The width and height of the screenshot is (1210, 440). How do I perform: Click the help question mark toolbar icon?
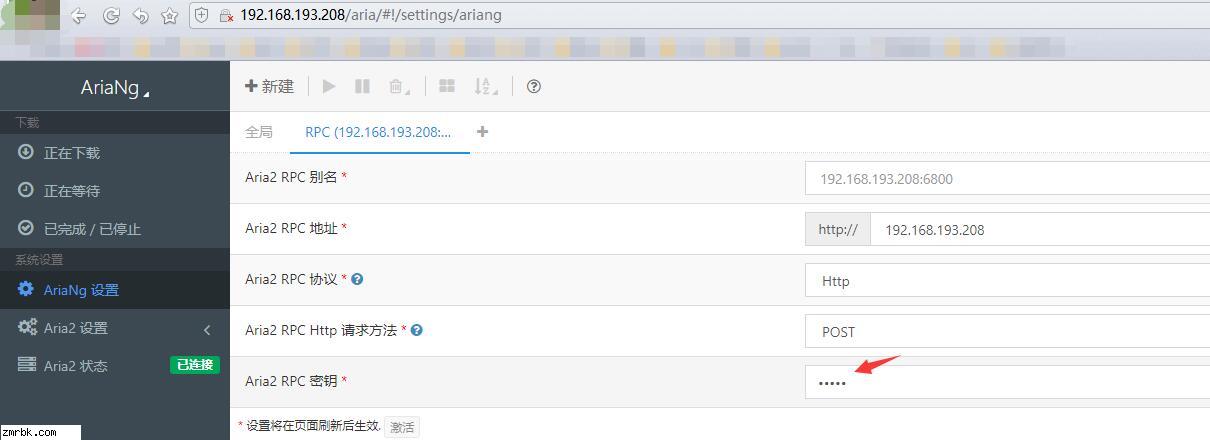pyautogui.click(x=533, y=86)
